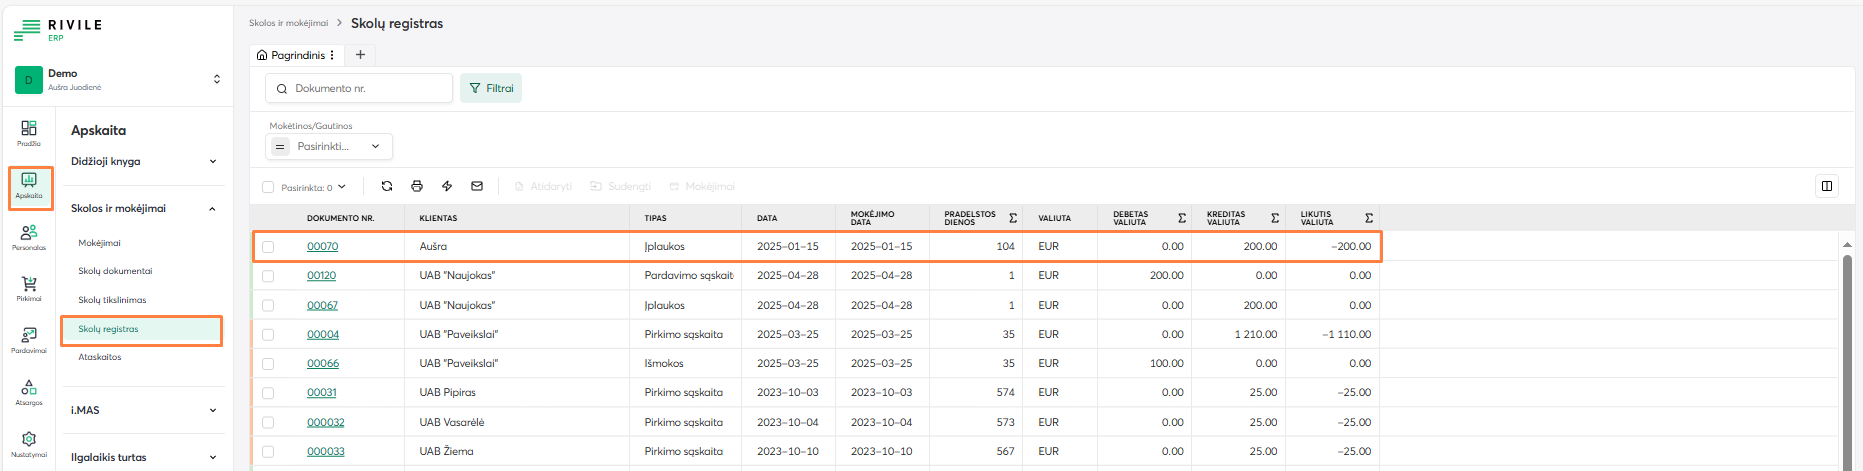
Task: Open Pirkimai module in sidebar
Action: 29,288
